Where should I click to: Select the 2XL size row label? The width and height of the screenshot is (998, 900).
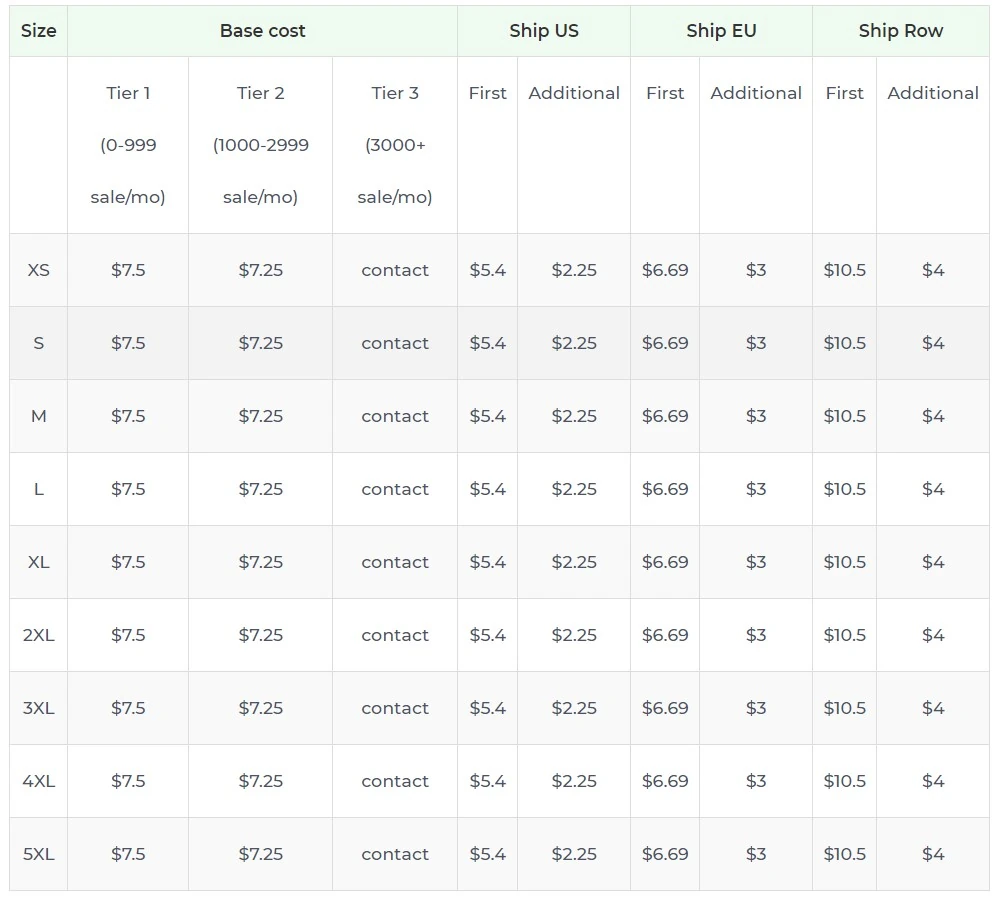(37, 635)
